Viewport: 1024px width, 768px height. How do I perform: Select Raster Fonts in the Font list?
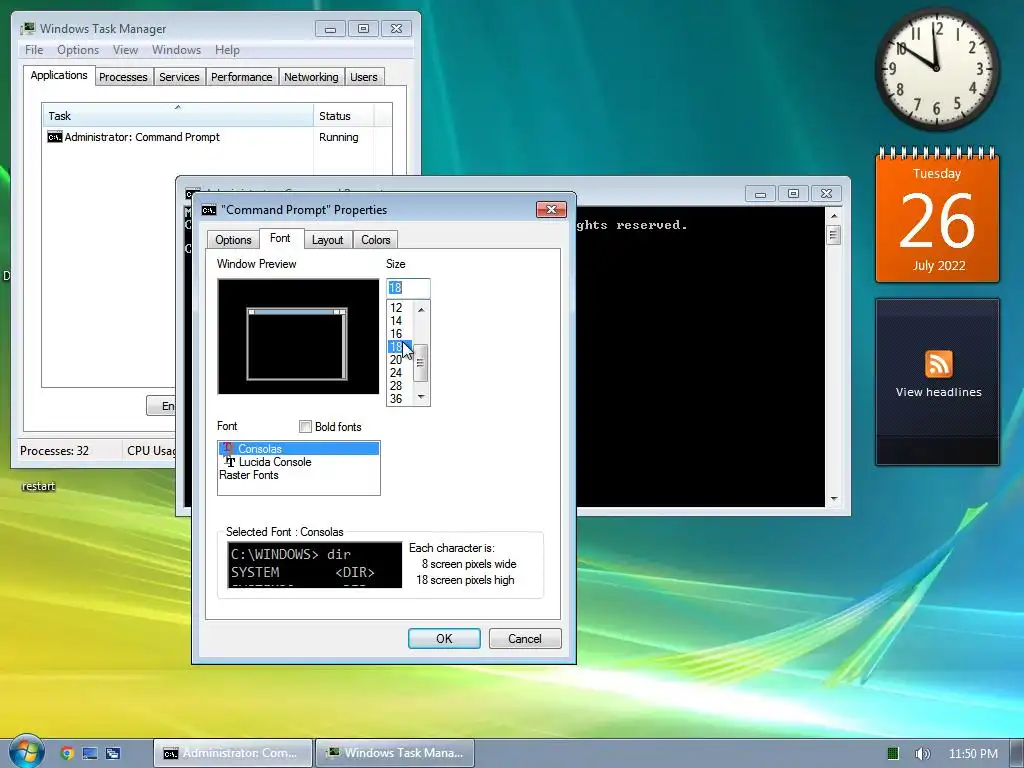click(x=299, y=475)
